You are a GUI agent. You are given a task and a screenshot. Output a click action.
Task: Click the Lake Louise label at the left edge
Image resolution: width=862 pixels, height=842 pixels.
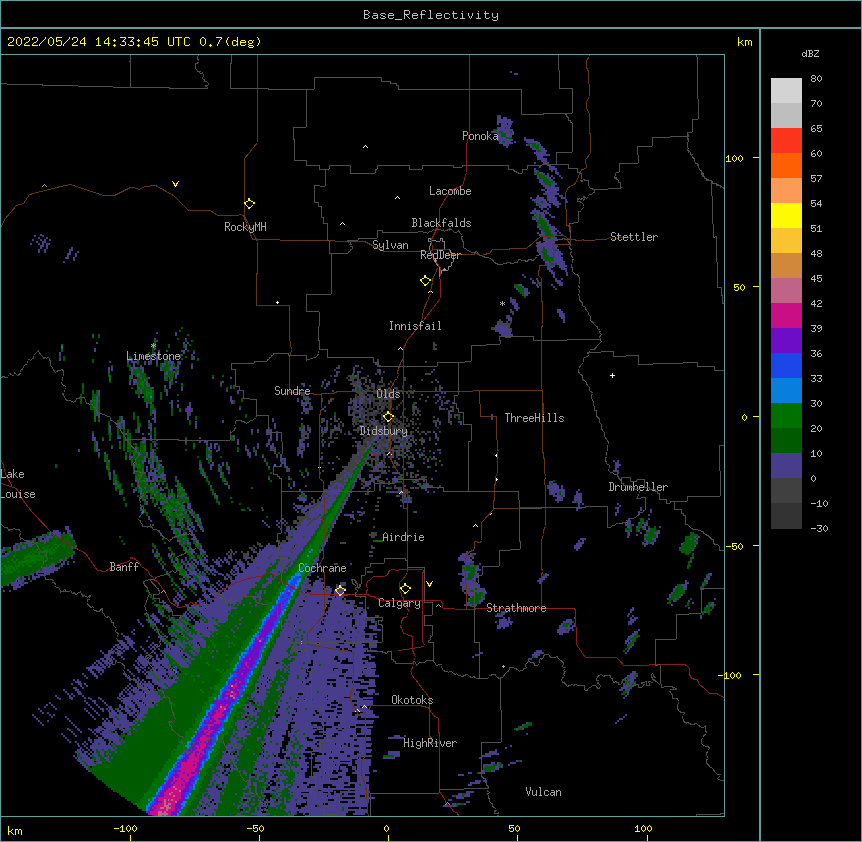18,484
